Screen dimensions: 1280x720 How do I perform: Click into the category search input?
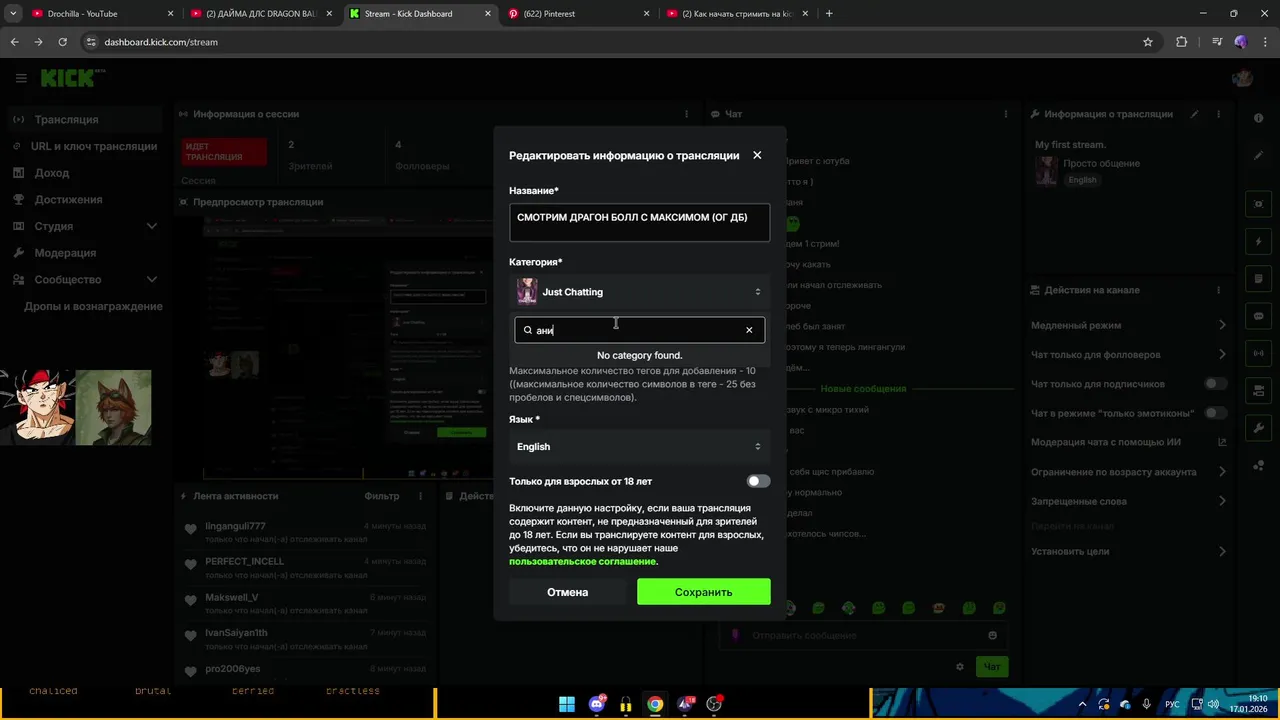tap(640, 330)
